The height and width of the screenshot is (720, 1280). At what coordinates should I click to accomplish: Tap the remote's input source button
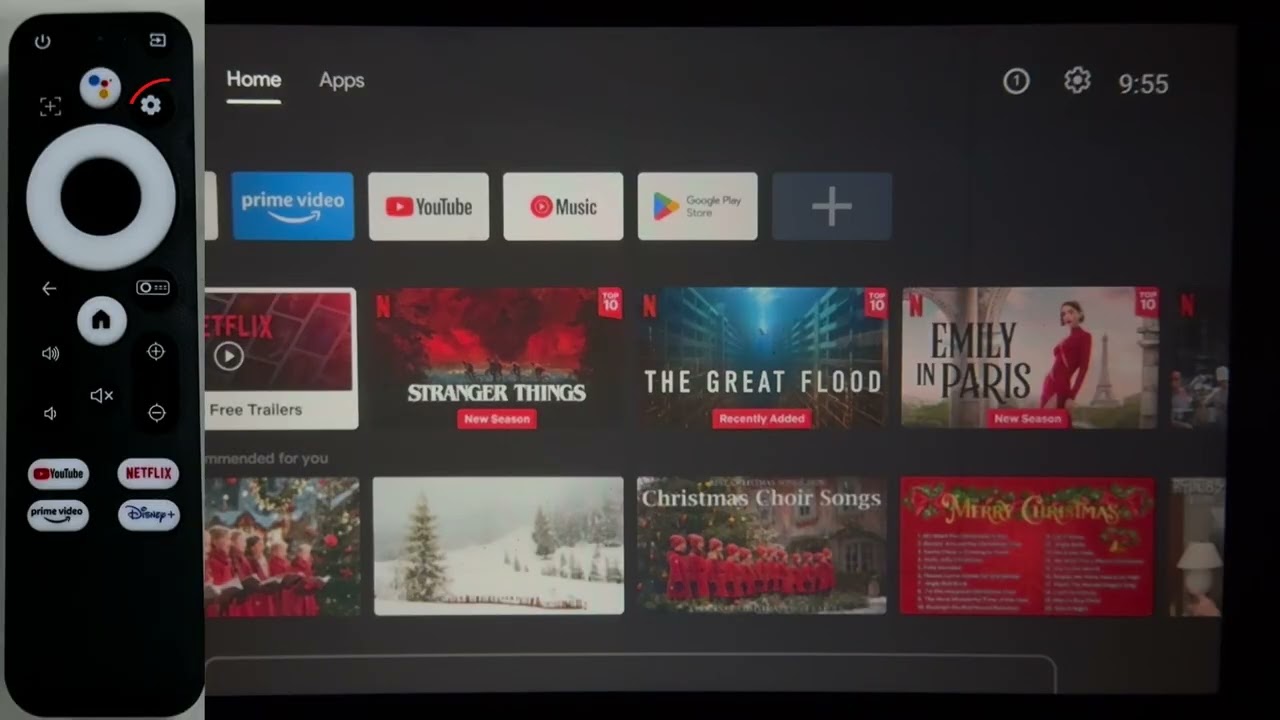[x=158, y=40]
